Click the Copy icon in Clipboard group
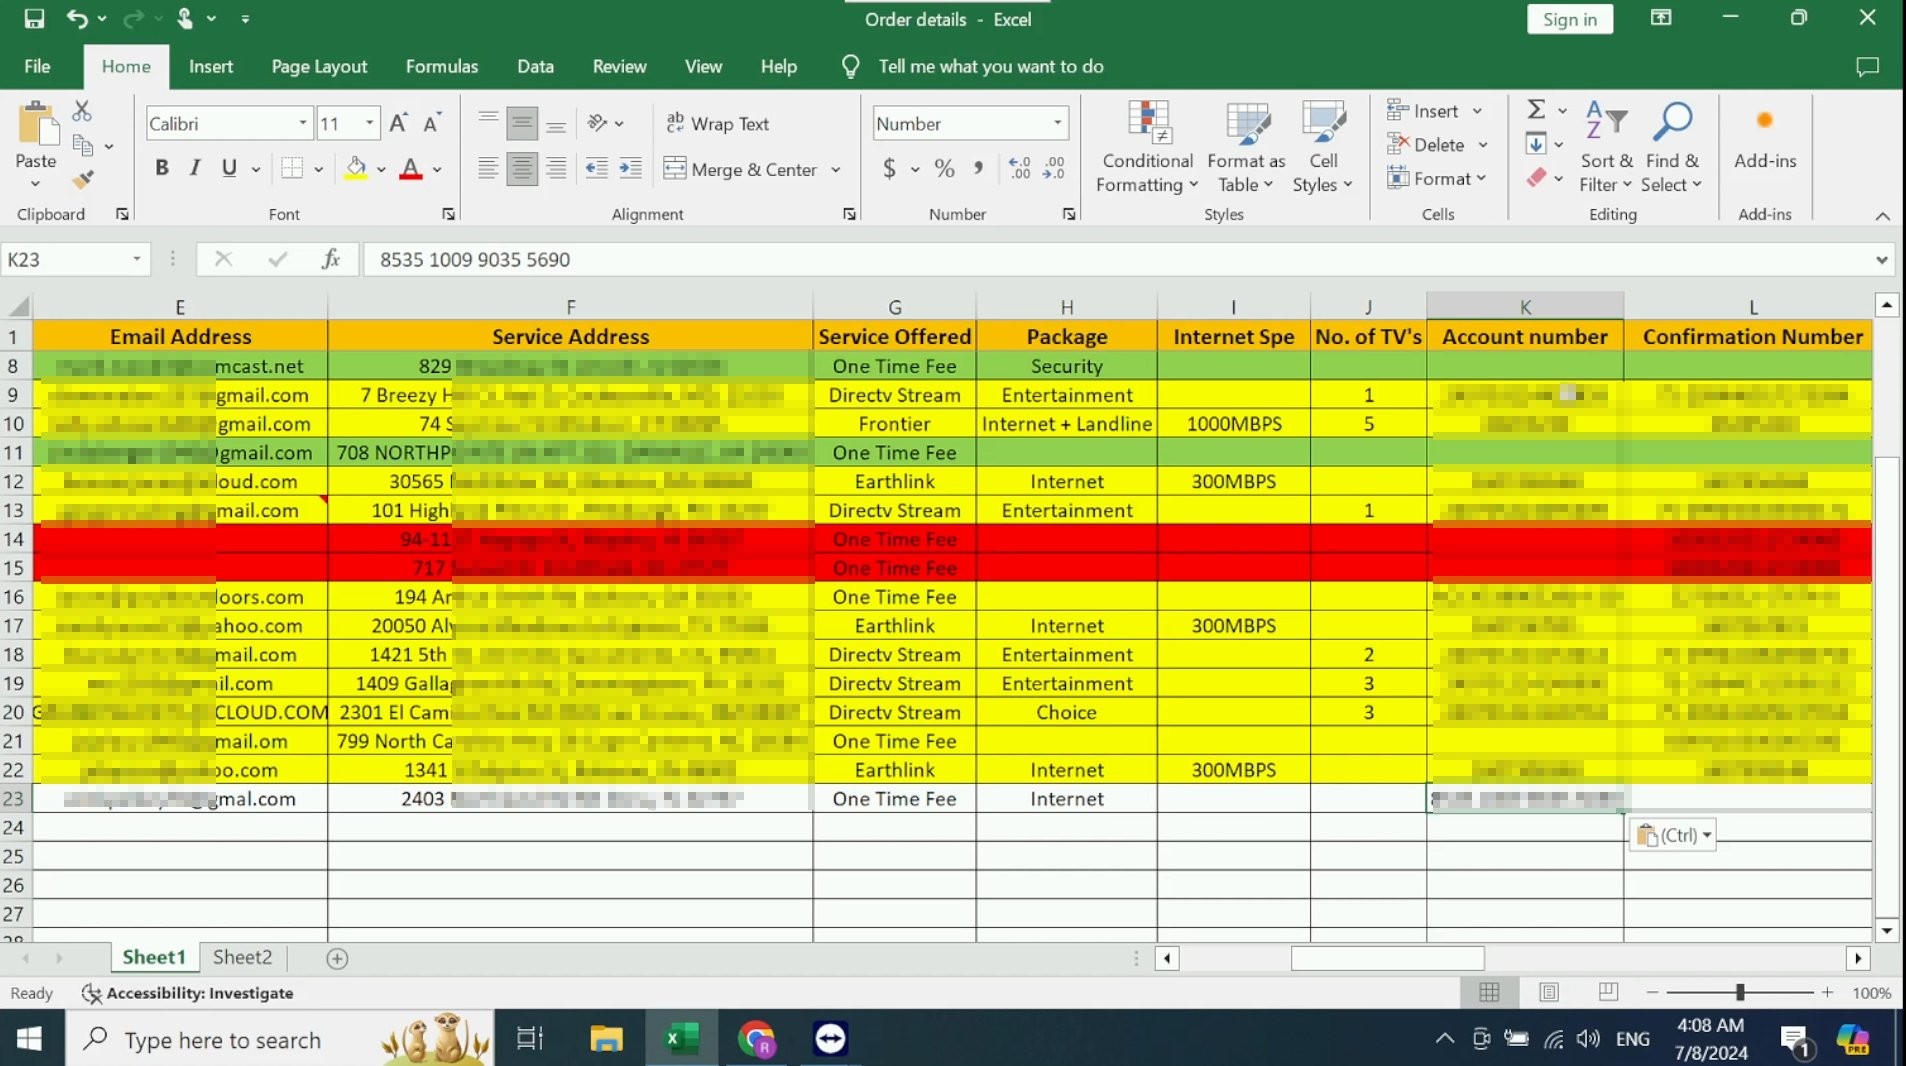This screenshot has width=1906, height=1066. (x=84, y=146)
